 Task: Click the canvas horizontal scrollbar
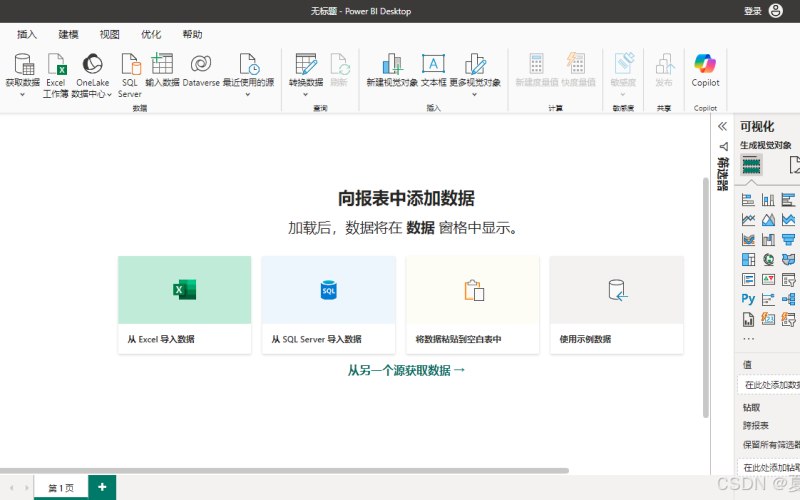284,470
